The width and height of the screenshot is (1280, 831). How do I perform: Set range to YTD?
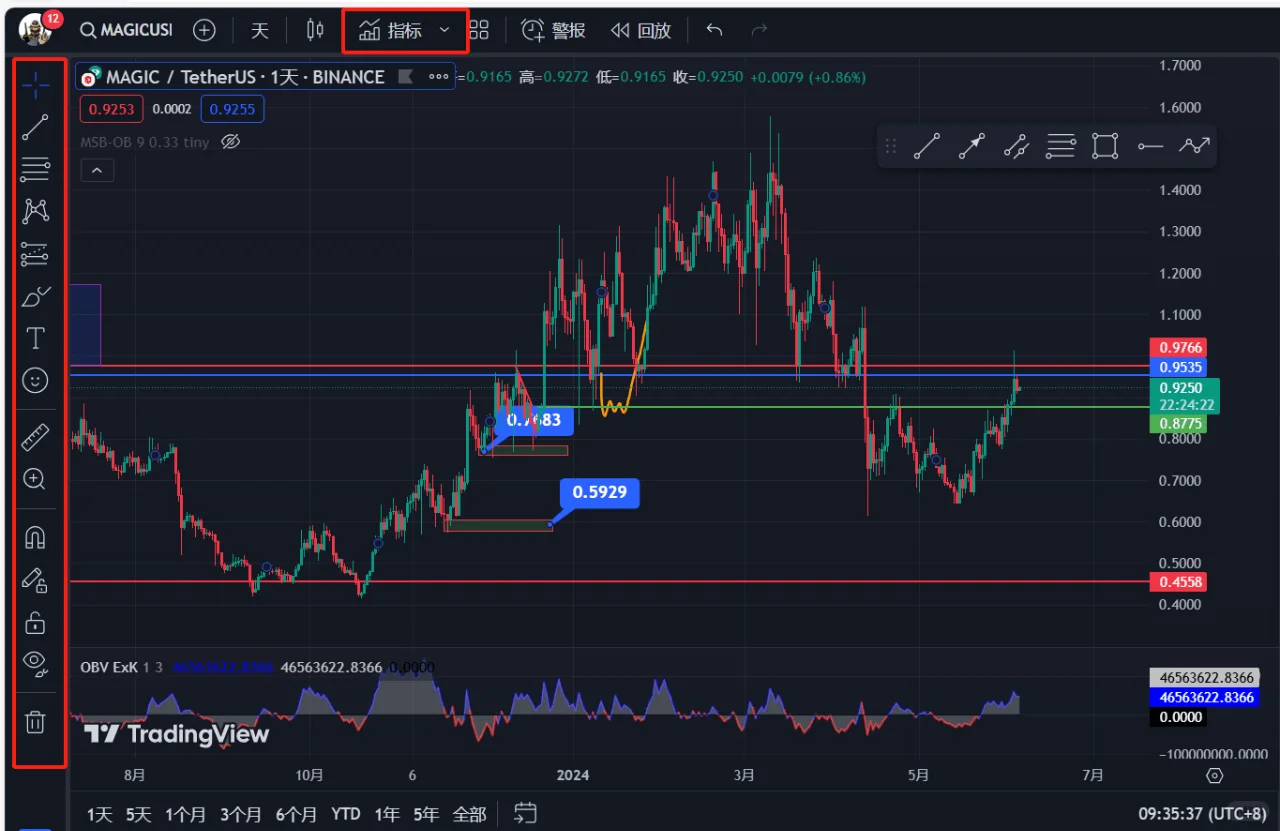(346, 814)
